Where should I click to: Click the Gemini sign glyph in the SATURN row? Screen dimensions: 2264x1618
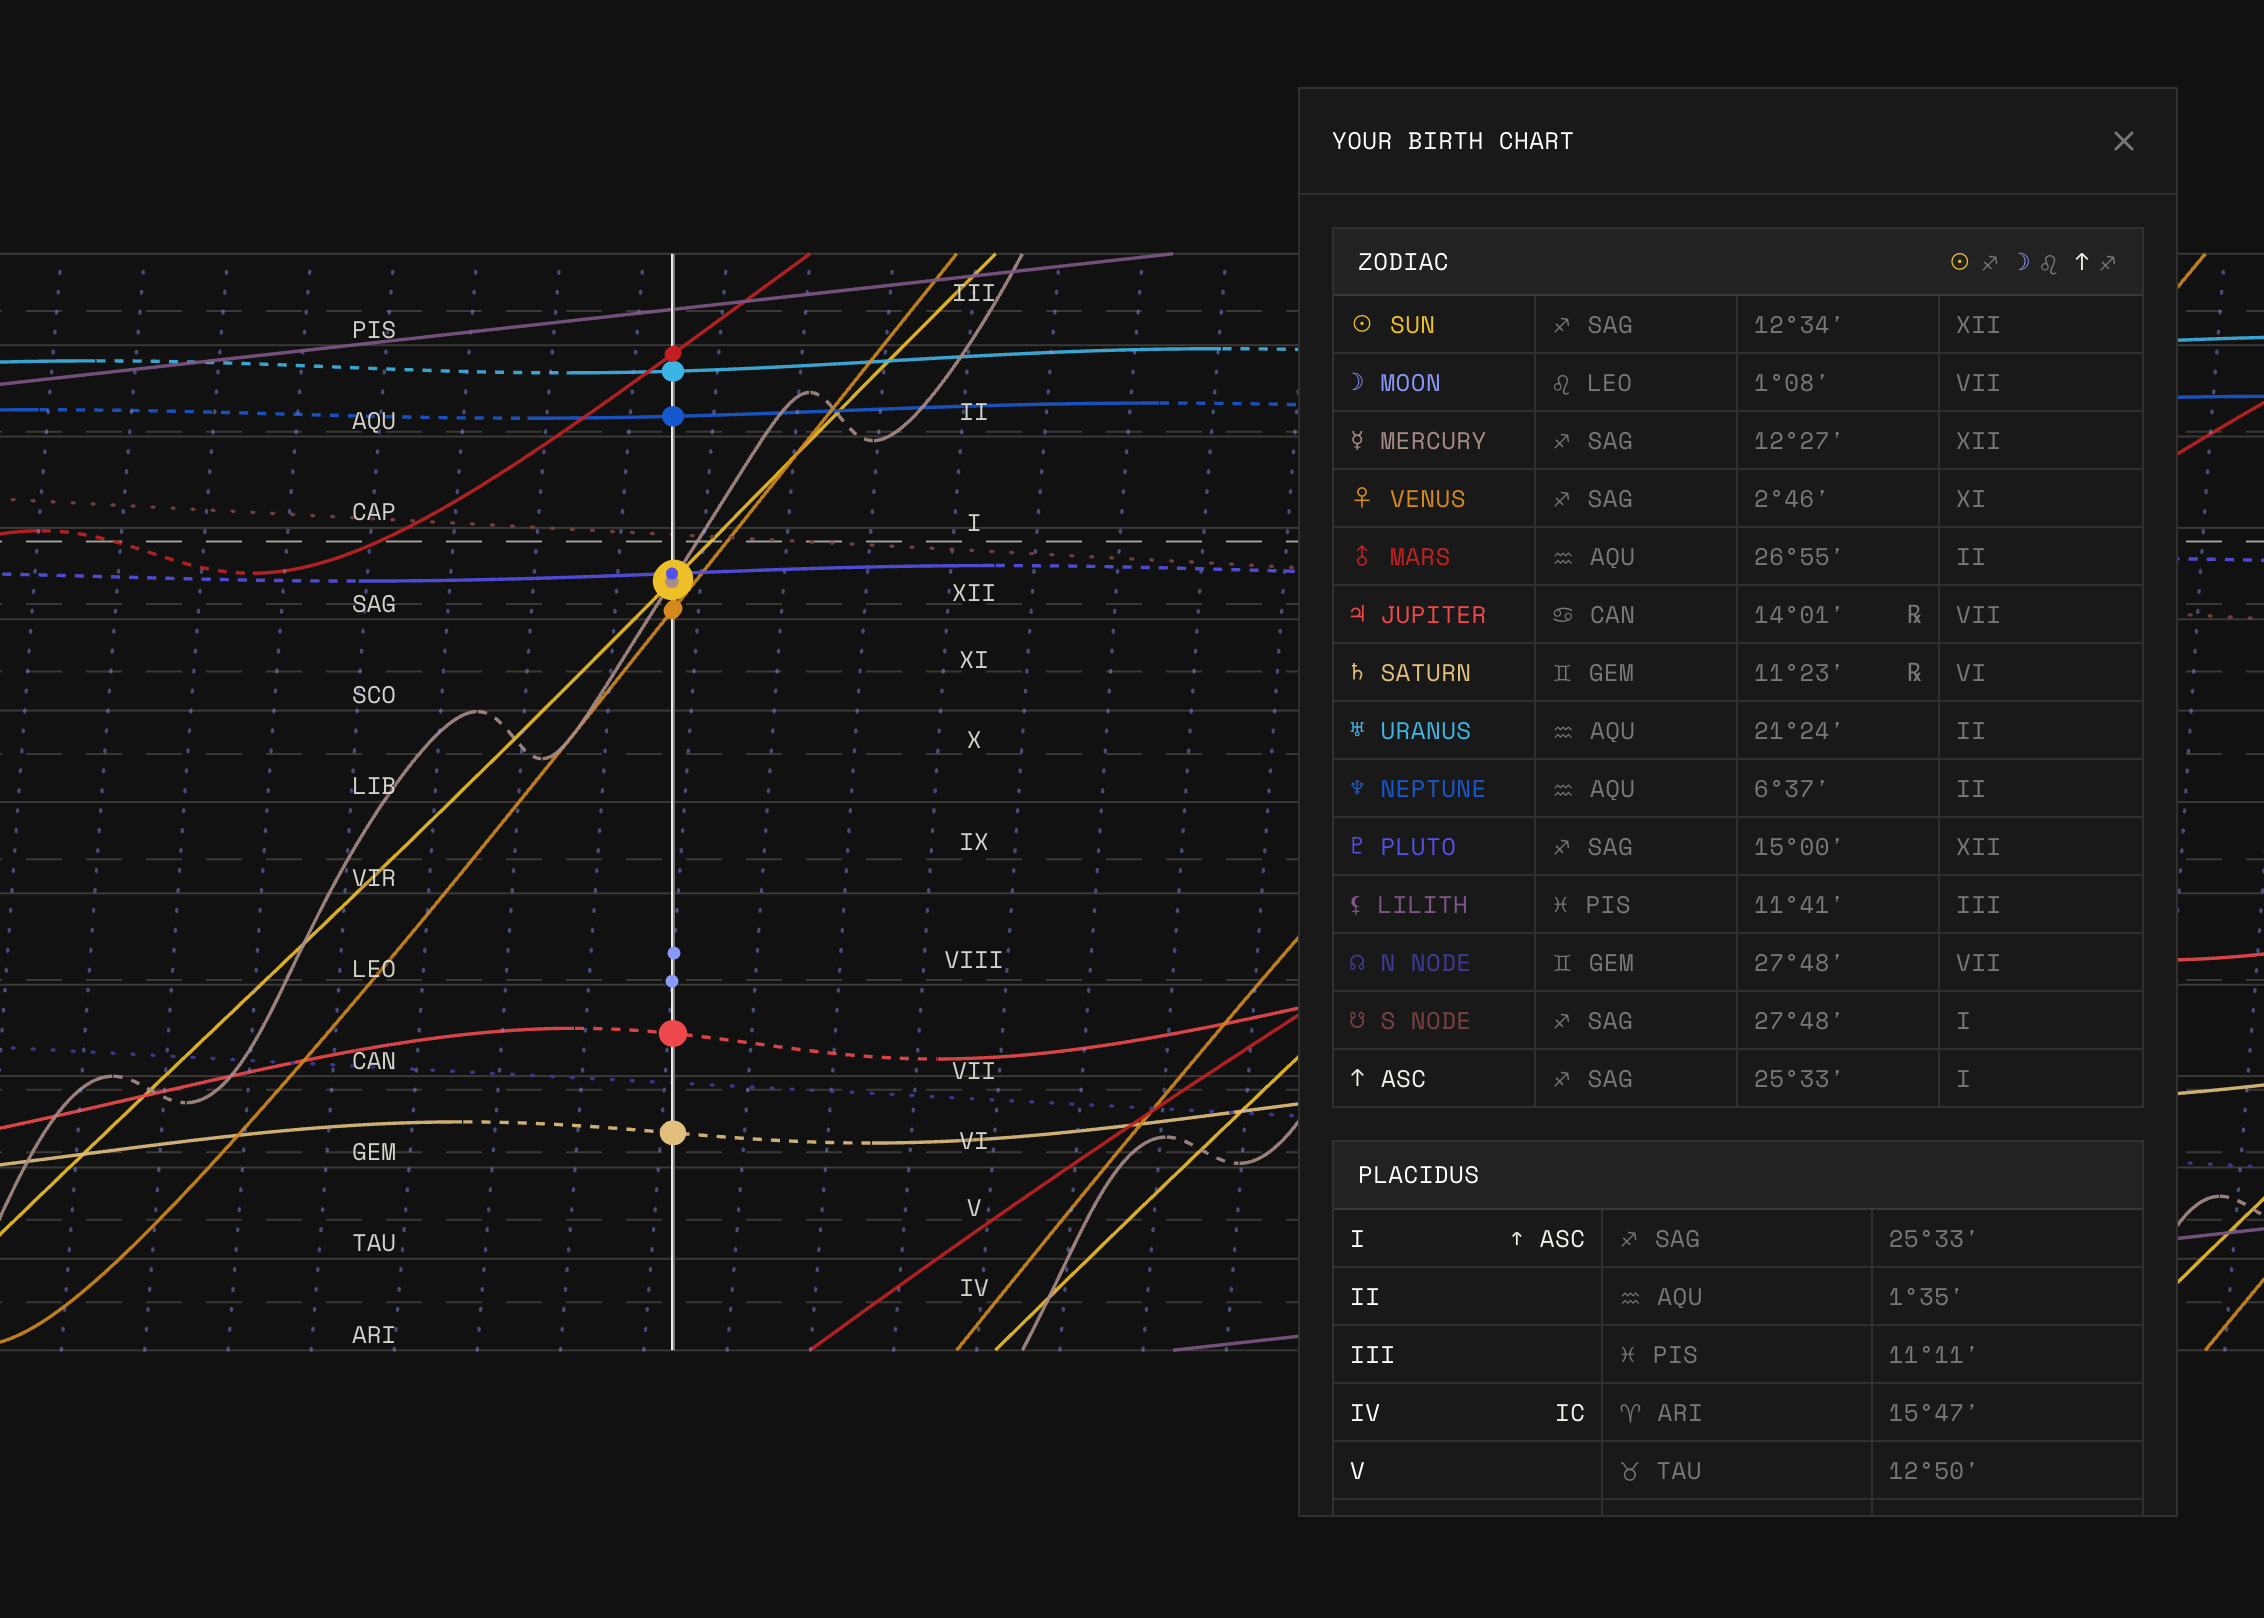[1562, 673]
